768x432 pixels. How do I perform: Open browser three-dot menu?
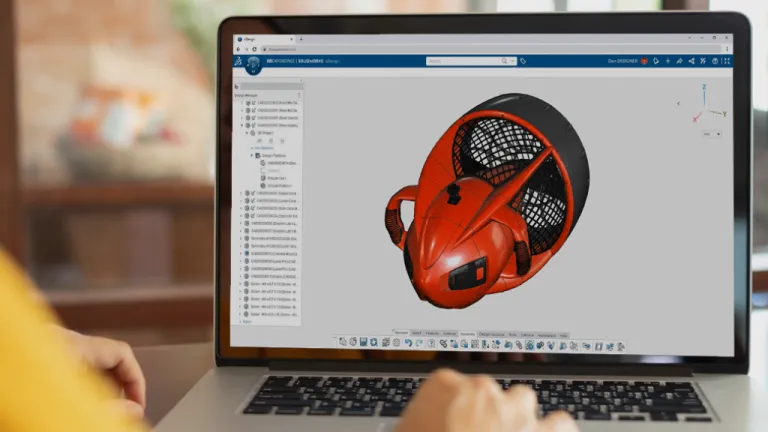727,49
